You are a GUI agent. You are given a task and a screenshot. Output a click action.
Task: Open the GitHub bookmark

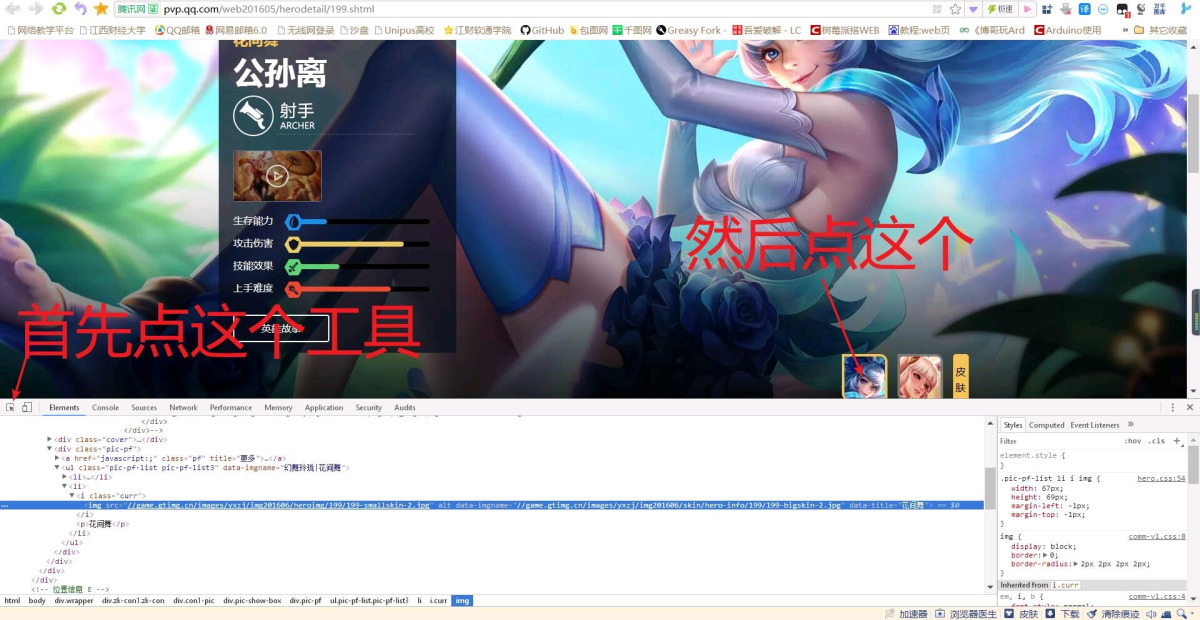click(x=541, y=30)
